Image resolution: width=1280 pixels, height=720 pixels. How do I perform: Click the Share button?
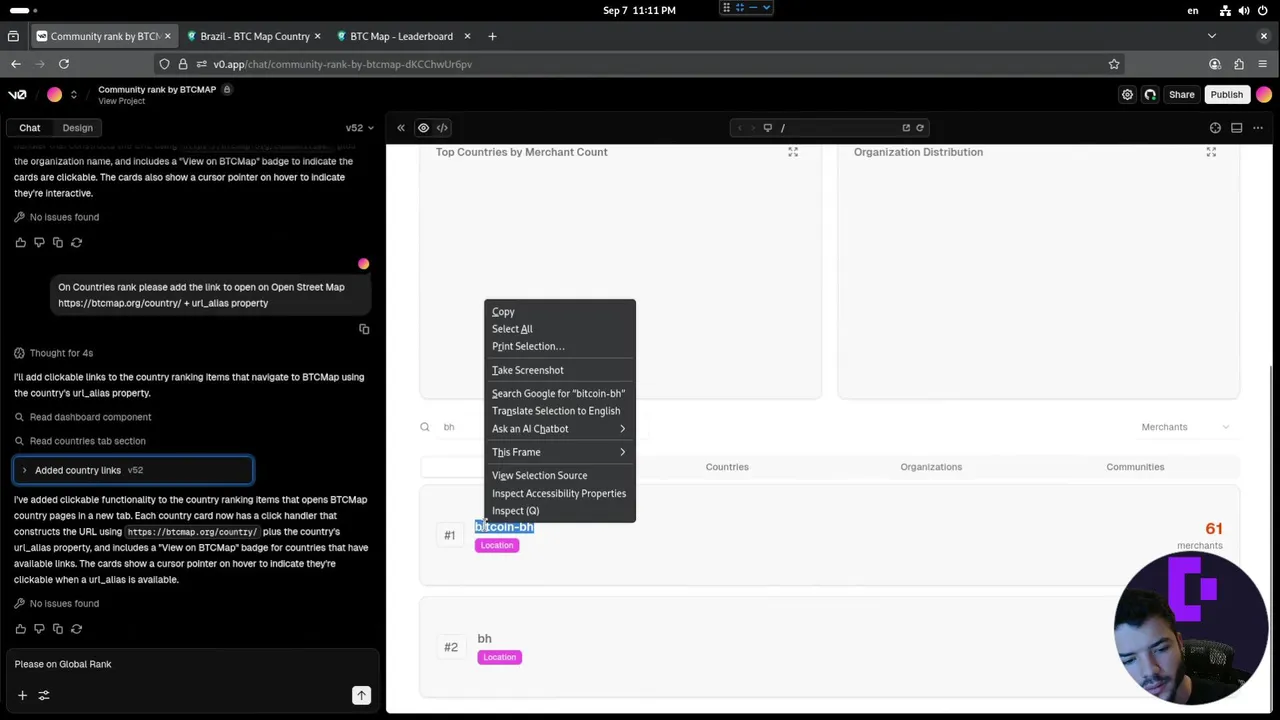[1181, 95]
